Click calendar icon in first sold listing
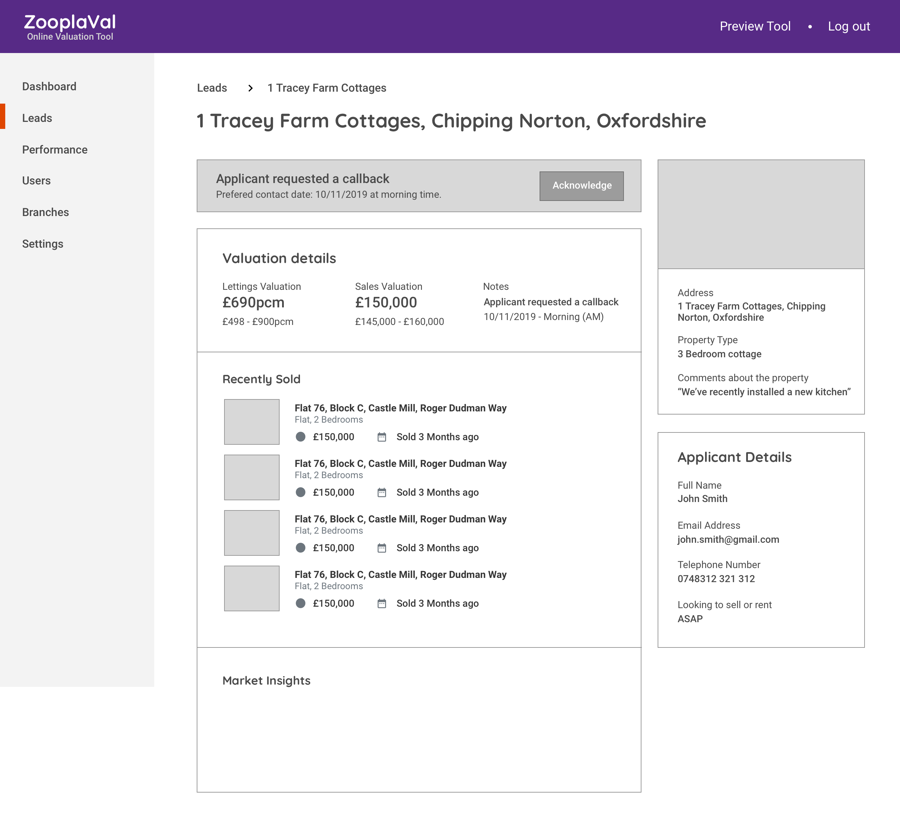Screen dimensions: 900x834 coord(381,437)
